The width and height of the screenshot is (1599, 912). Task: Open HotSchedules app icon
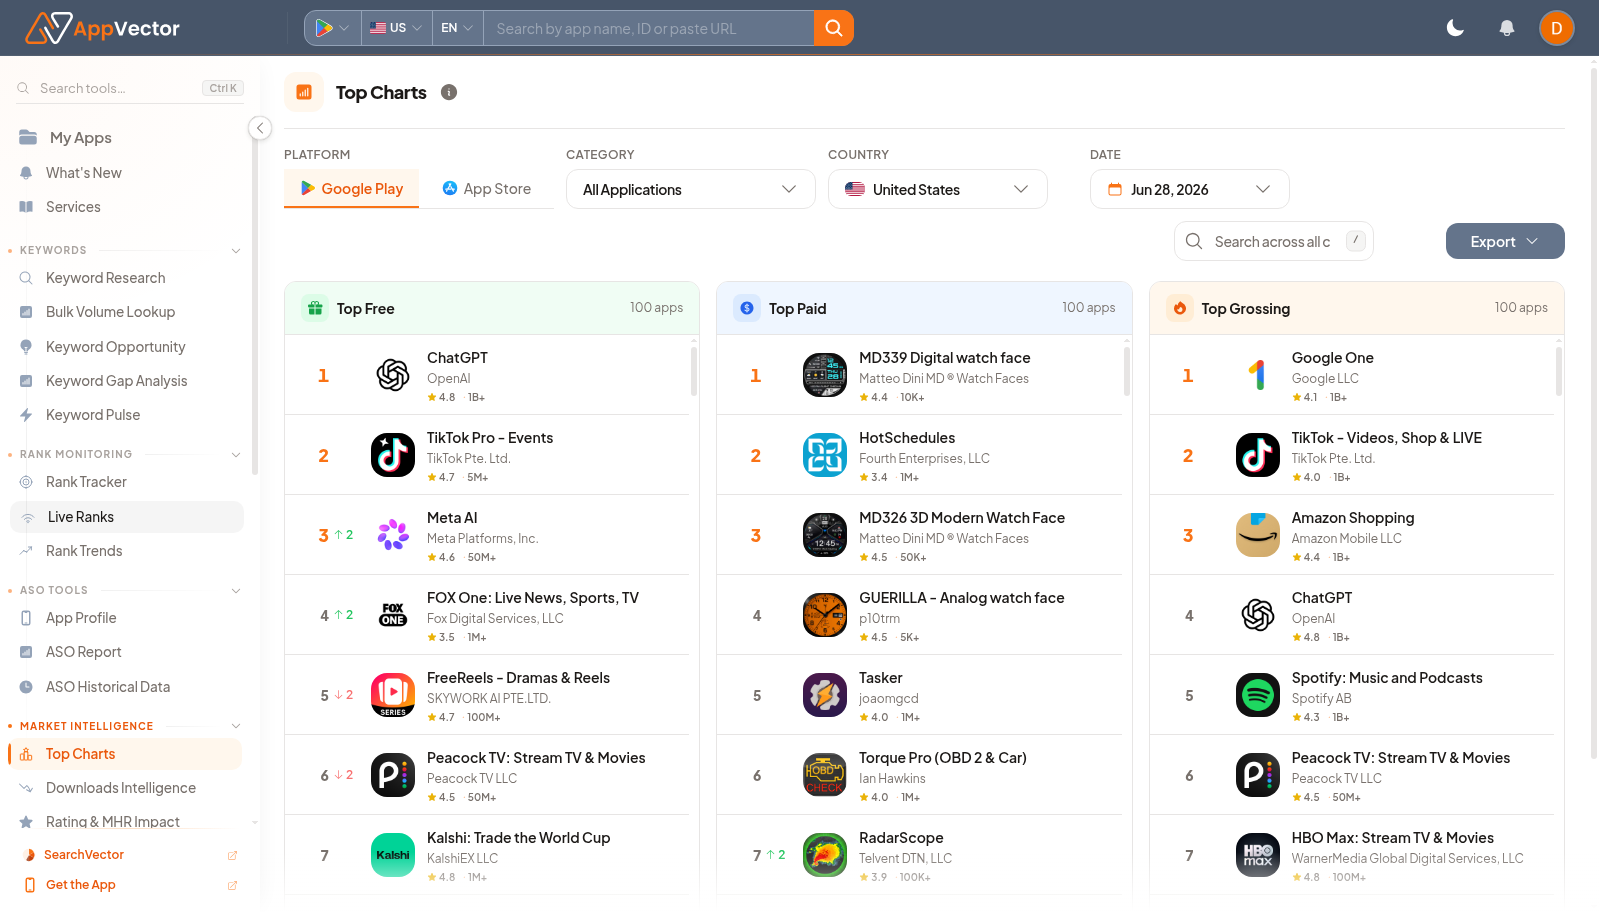pos(825,455)
